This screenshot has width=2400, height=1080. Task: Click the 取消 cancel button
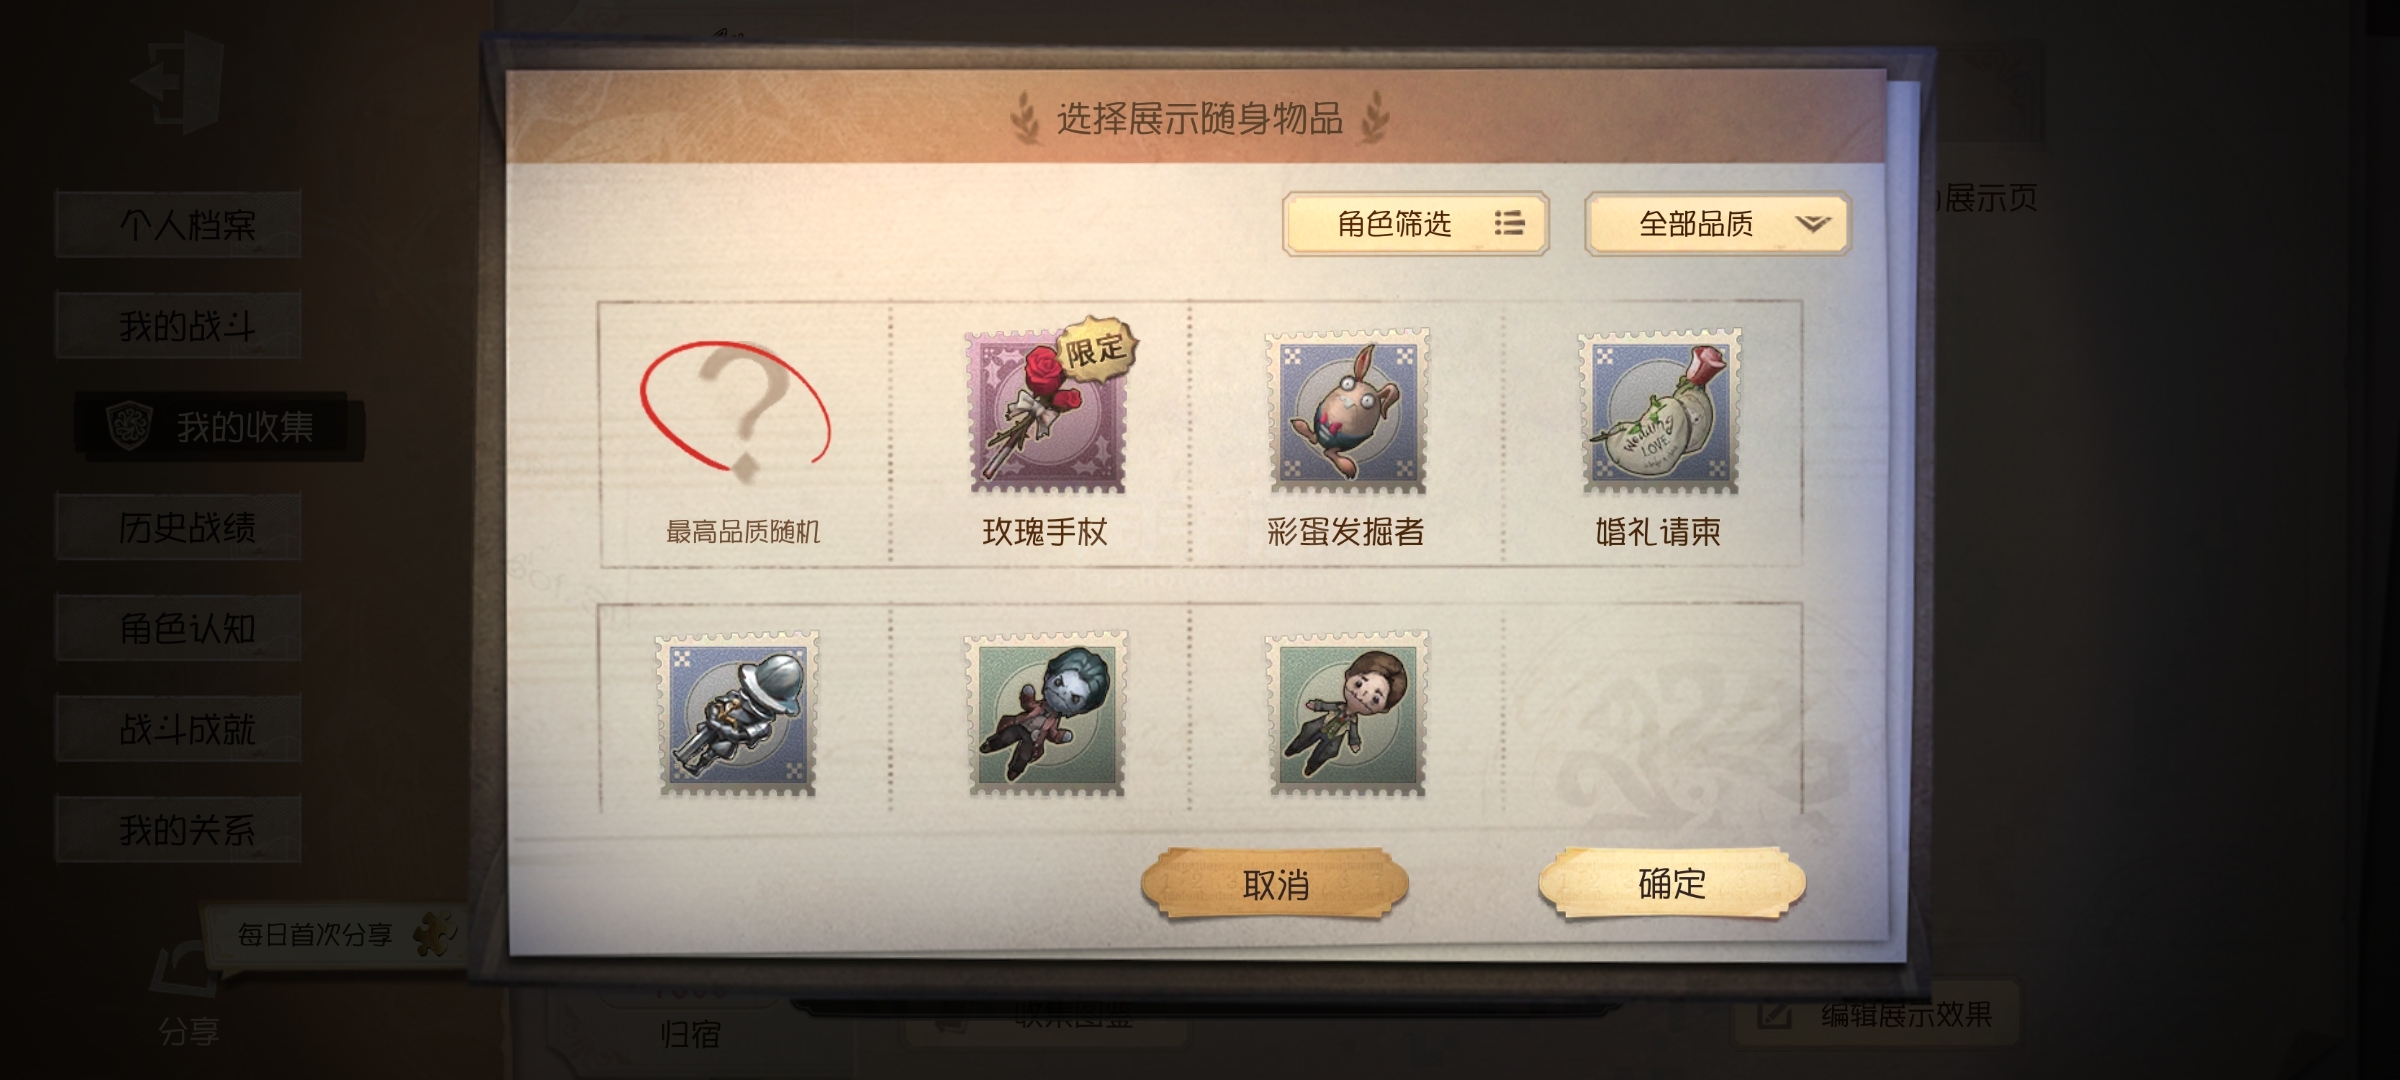(1275, 884)
